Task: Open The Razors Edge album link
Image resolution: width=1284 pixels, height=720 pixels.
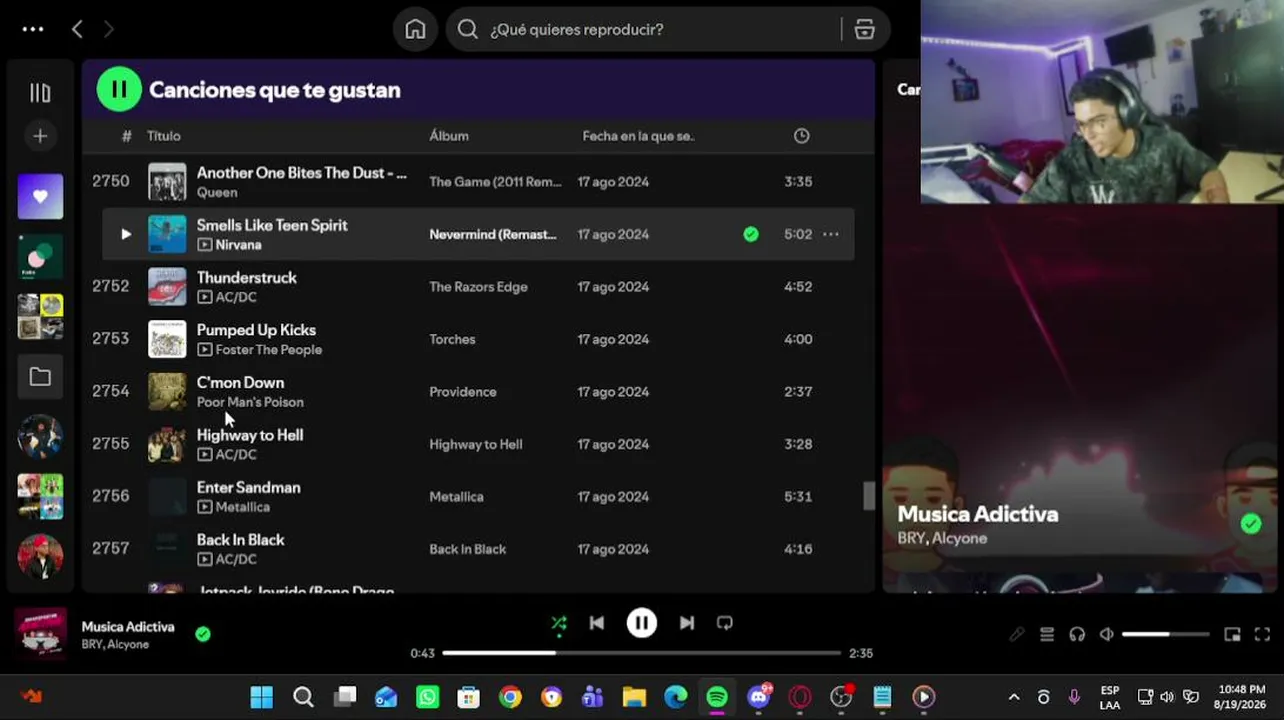Action: click(478, 287)
